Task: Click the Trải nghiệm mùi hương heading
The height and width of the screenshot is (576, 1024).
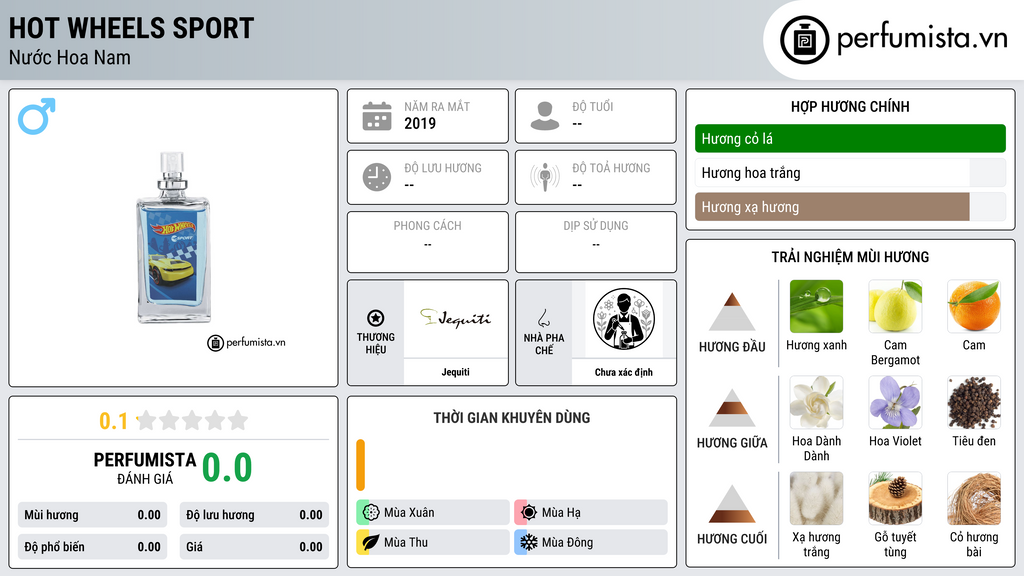Action: tap(850, 257)
